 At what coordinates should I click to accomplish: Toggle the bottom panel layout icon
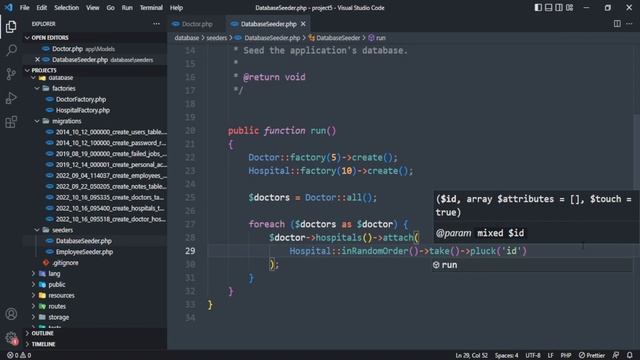click(x=549, y=7)
